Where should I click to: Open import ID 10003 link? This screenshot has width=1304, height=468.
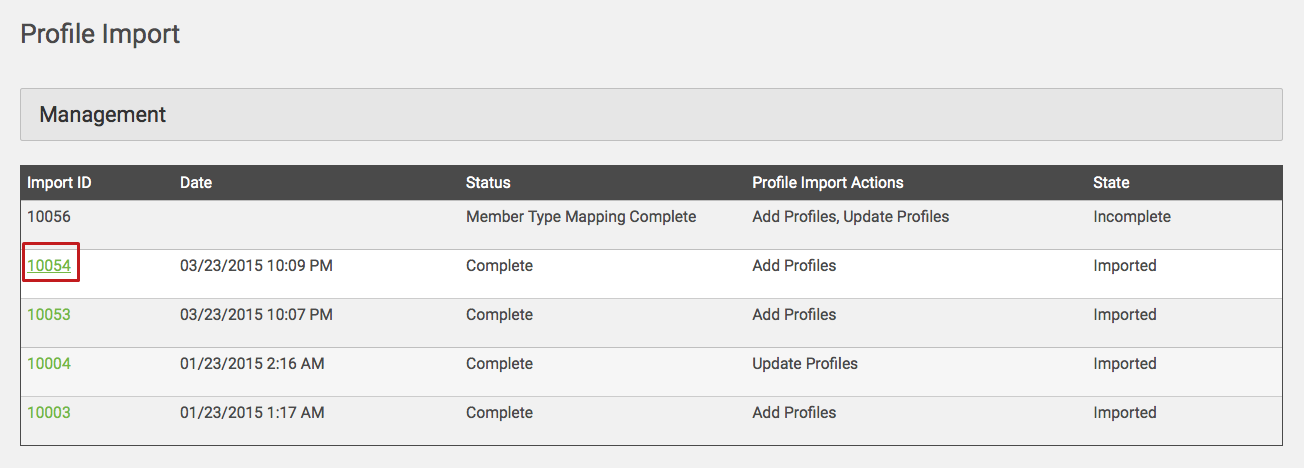(48, 413)
